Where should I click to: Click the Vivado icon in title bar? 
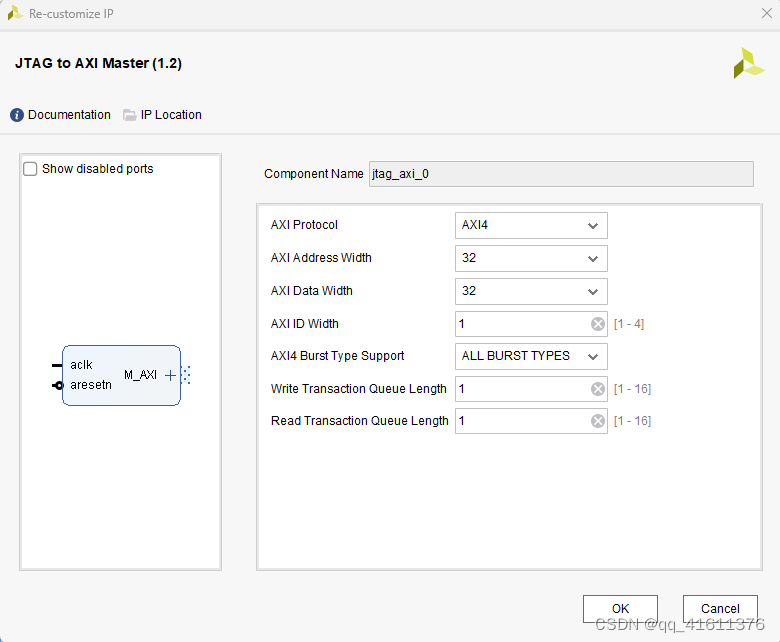coord(15,13)
